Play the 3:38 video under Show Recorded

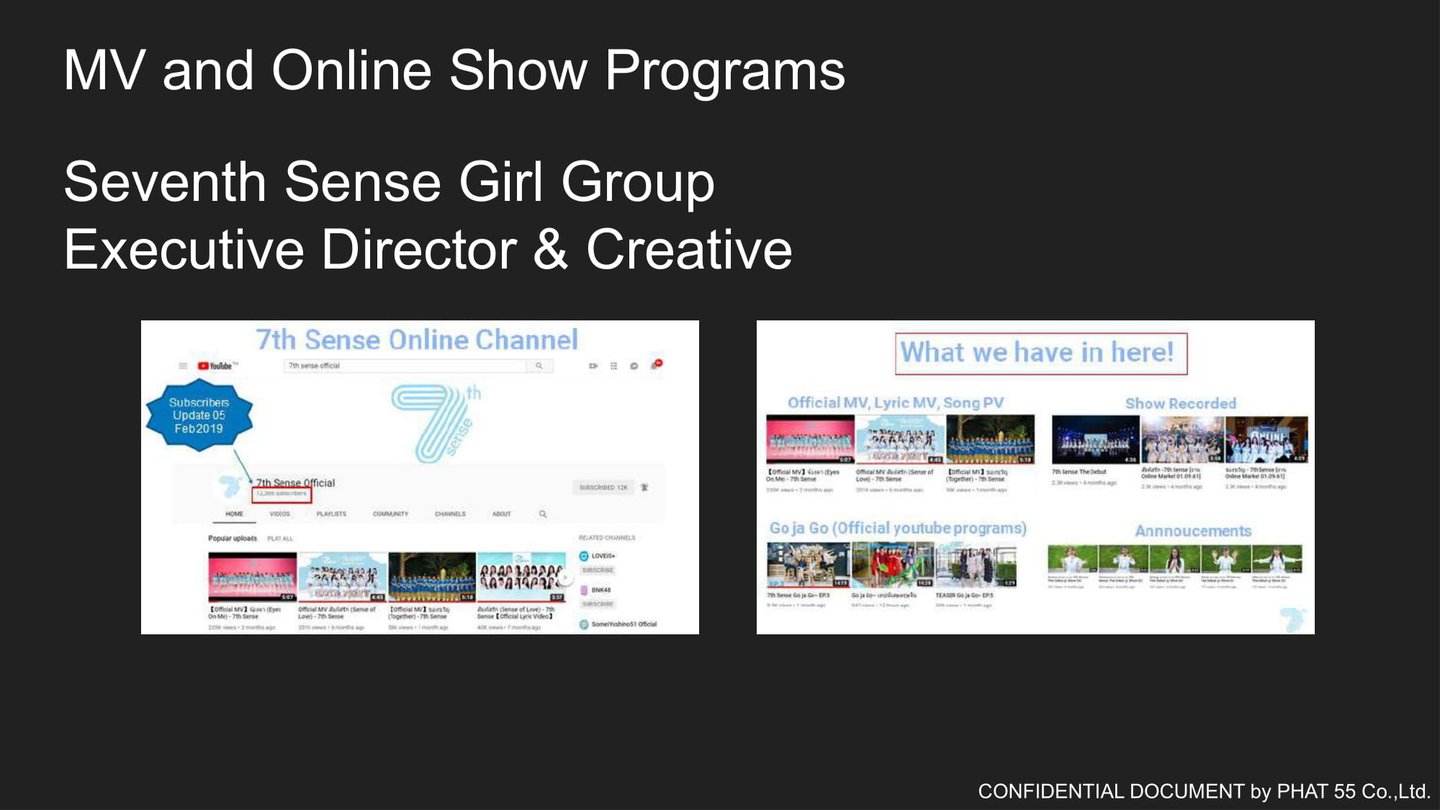pos(1183,440)
